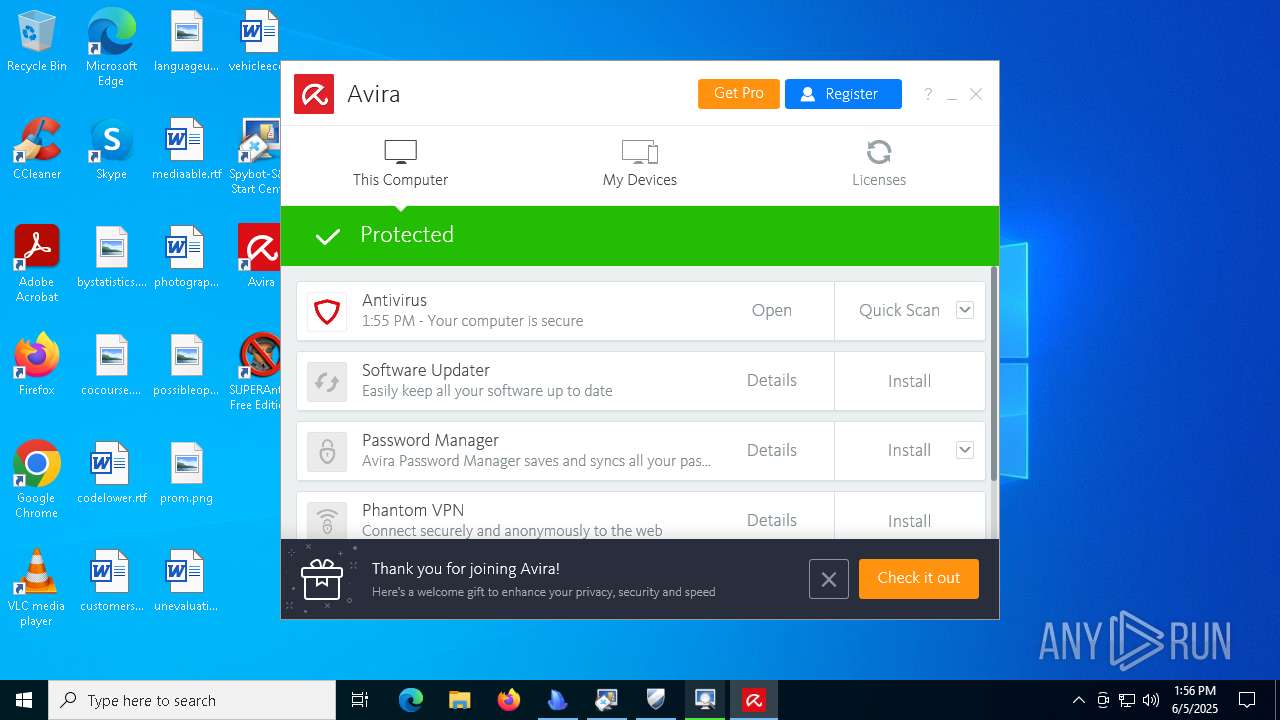Select VLC media player desktop shortcut
Image resolution: width=1280 pixels, height=720 pixels.
(37, 588)
